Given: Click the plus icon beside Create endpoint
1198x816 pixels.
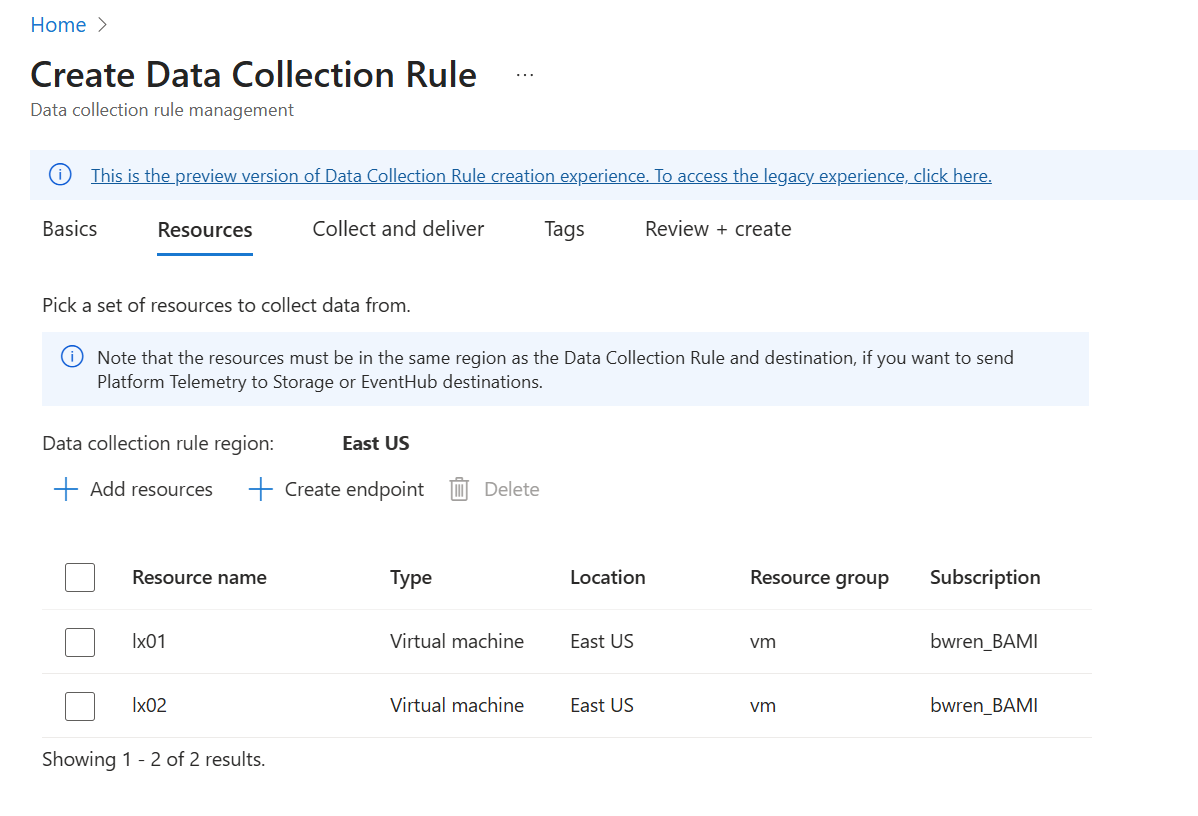Looking at the screenshot, I should (260, 489).
